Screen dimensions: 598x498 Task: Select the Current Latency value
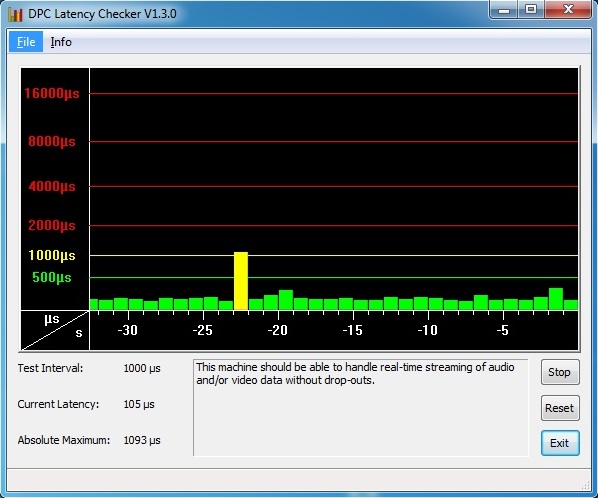click(x=139, y=404)
